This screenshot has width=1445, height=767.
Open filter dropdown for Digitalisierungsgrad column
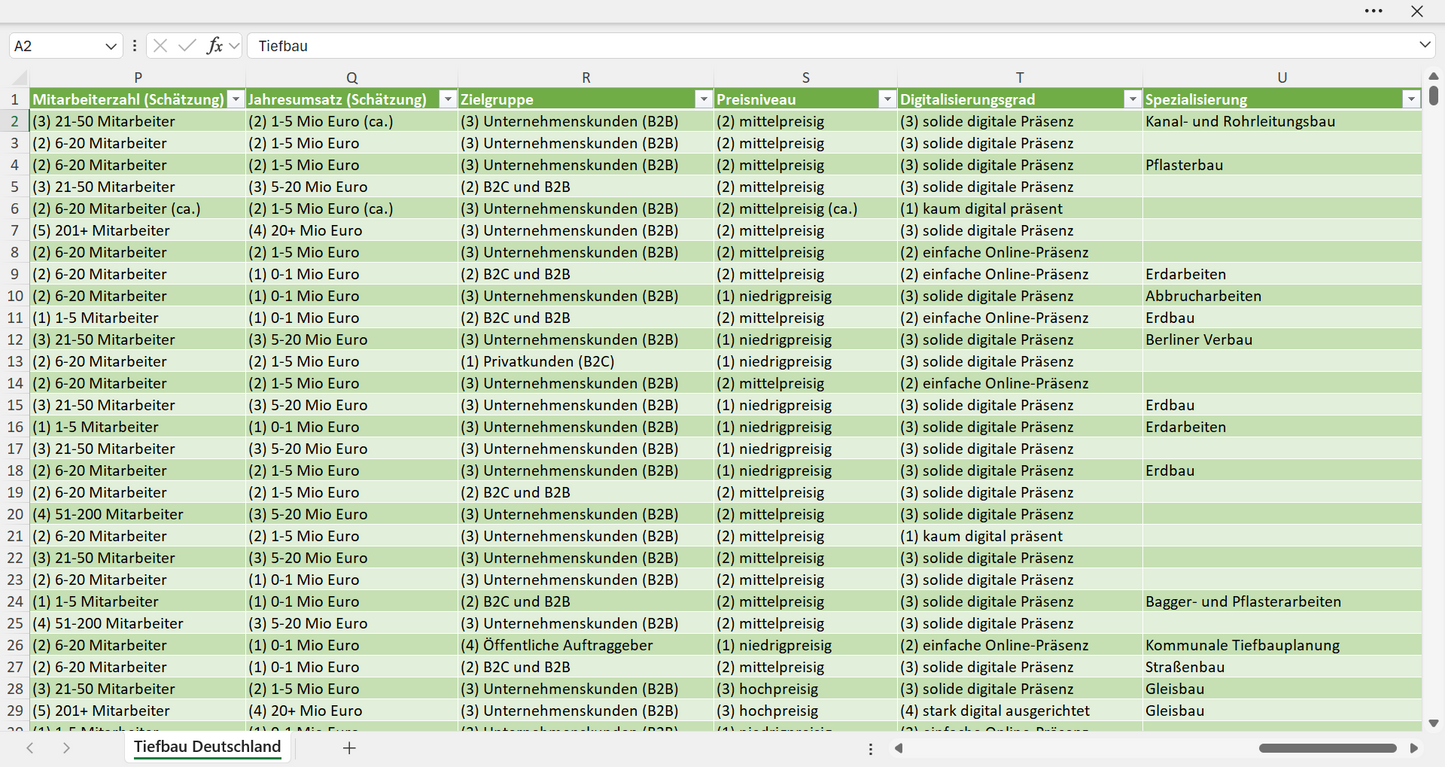pyautogui.click(x=1132, y=99)
